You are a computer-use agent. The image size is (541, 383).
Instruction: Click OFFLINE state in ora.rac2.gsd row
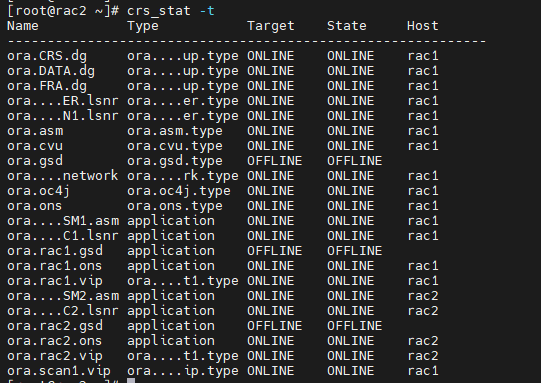point(355,326)
